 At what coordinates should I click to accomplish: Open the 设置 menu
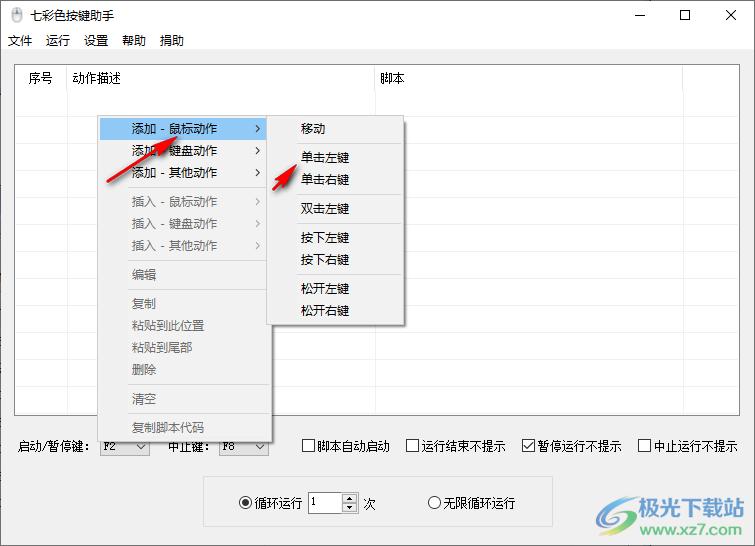coord(96,41)
